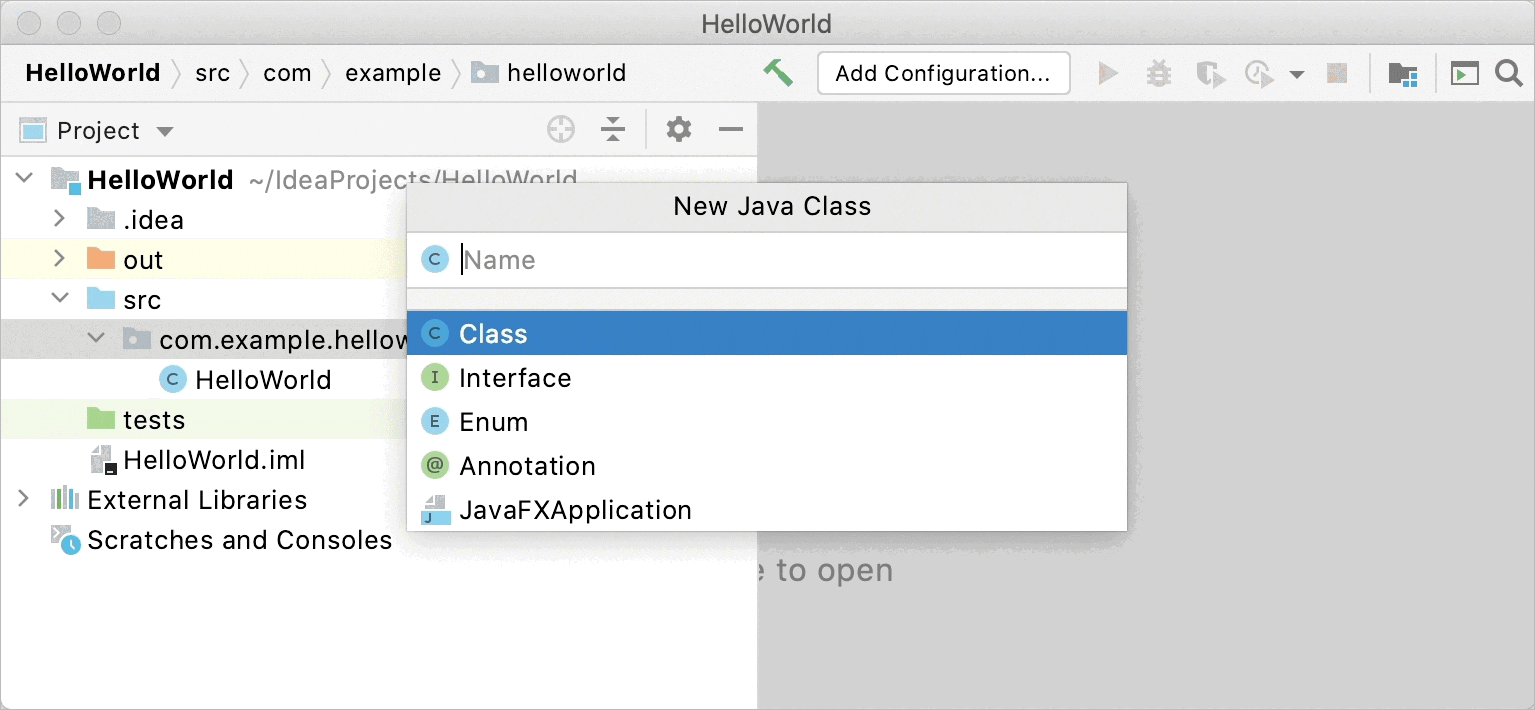Click the run-in-window toolbar icon
The image size is (1535, 710).
(x=1464, y=72)
